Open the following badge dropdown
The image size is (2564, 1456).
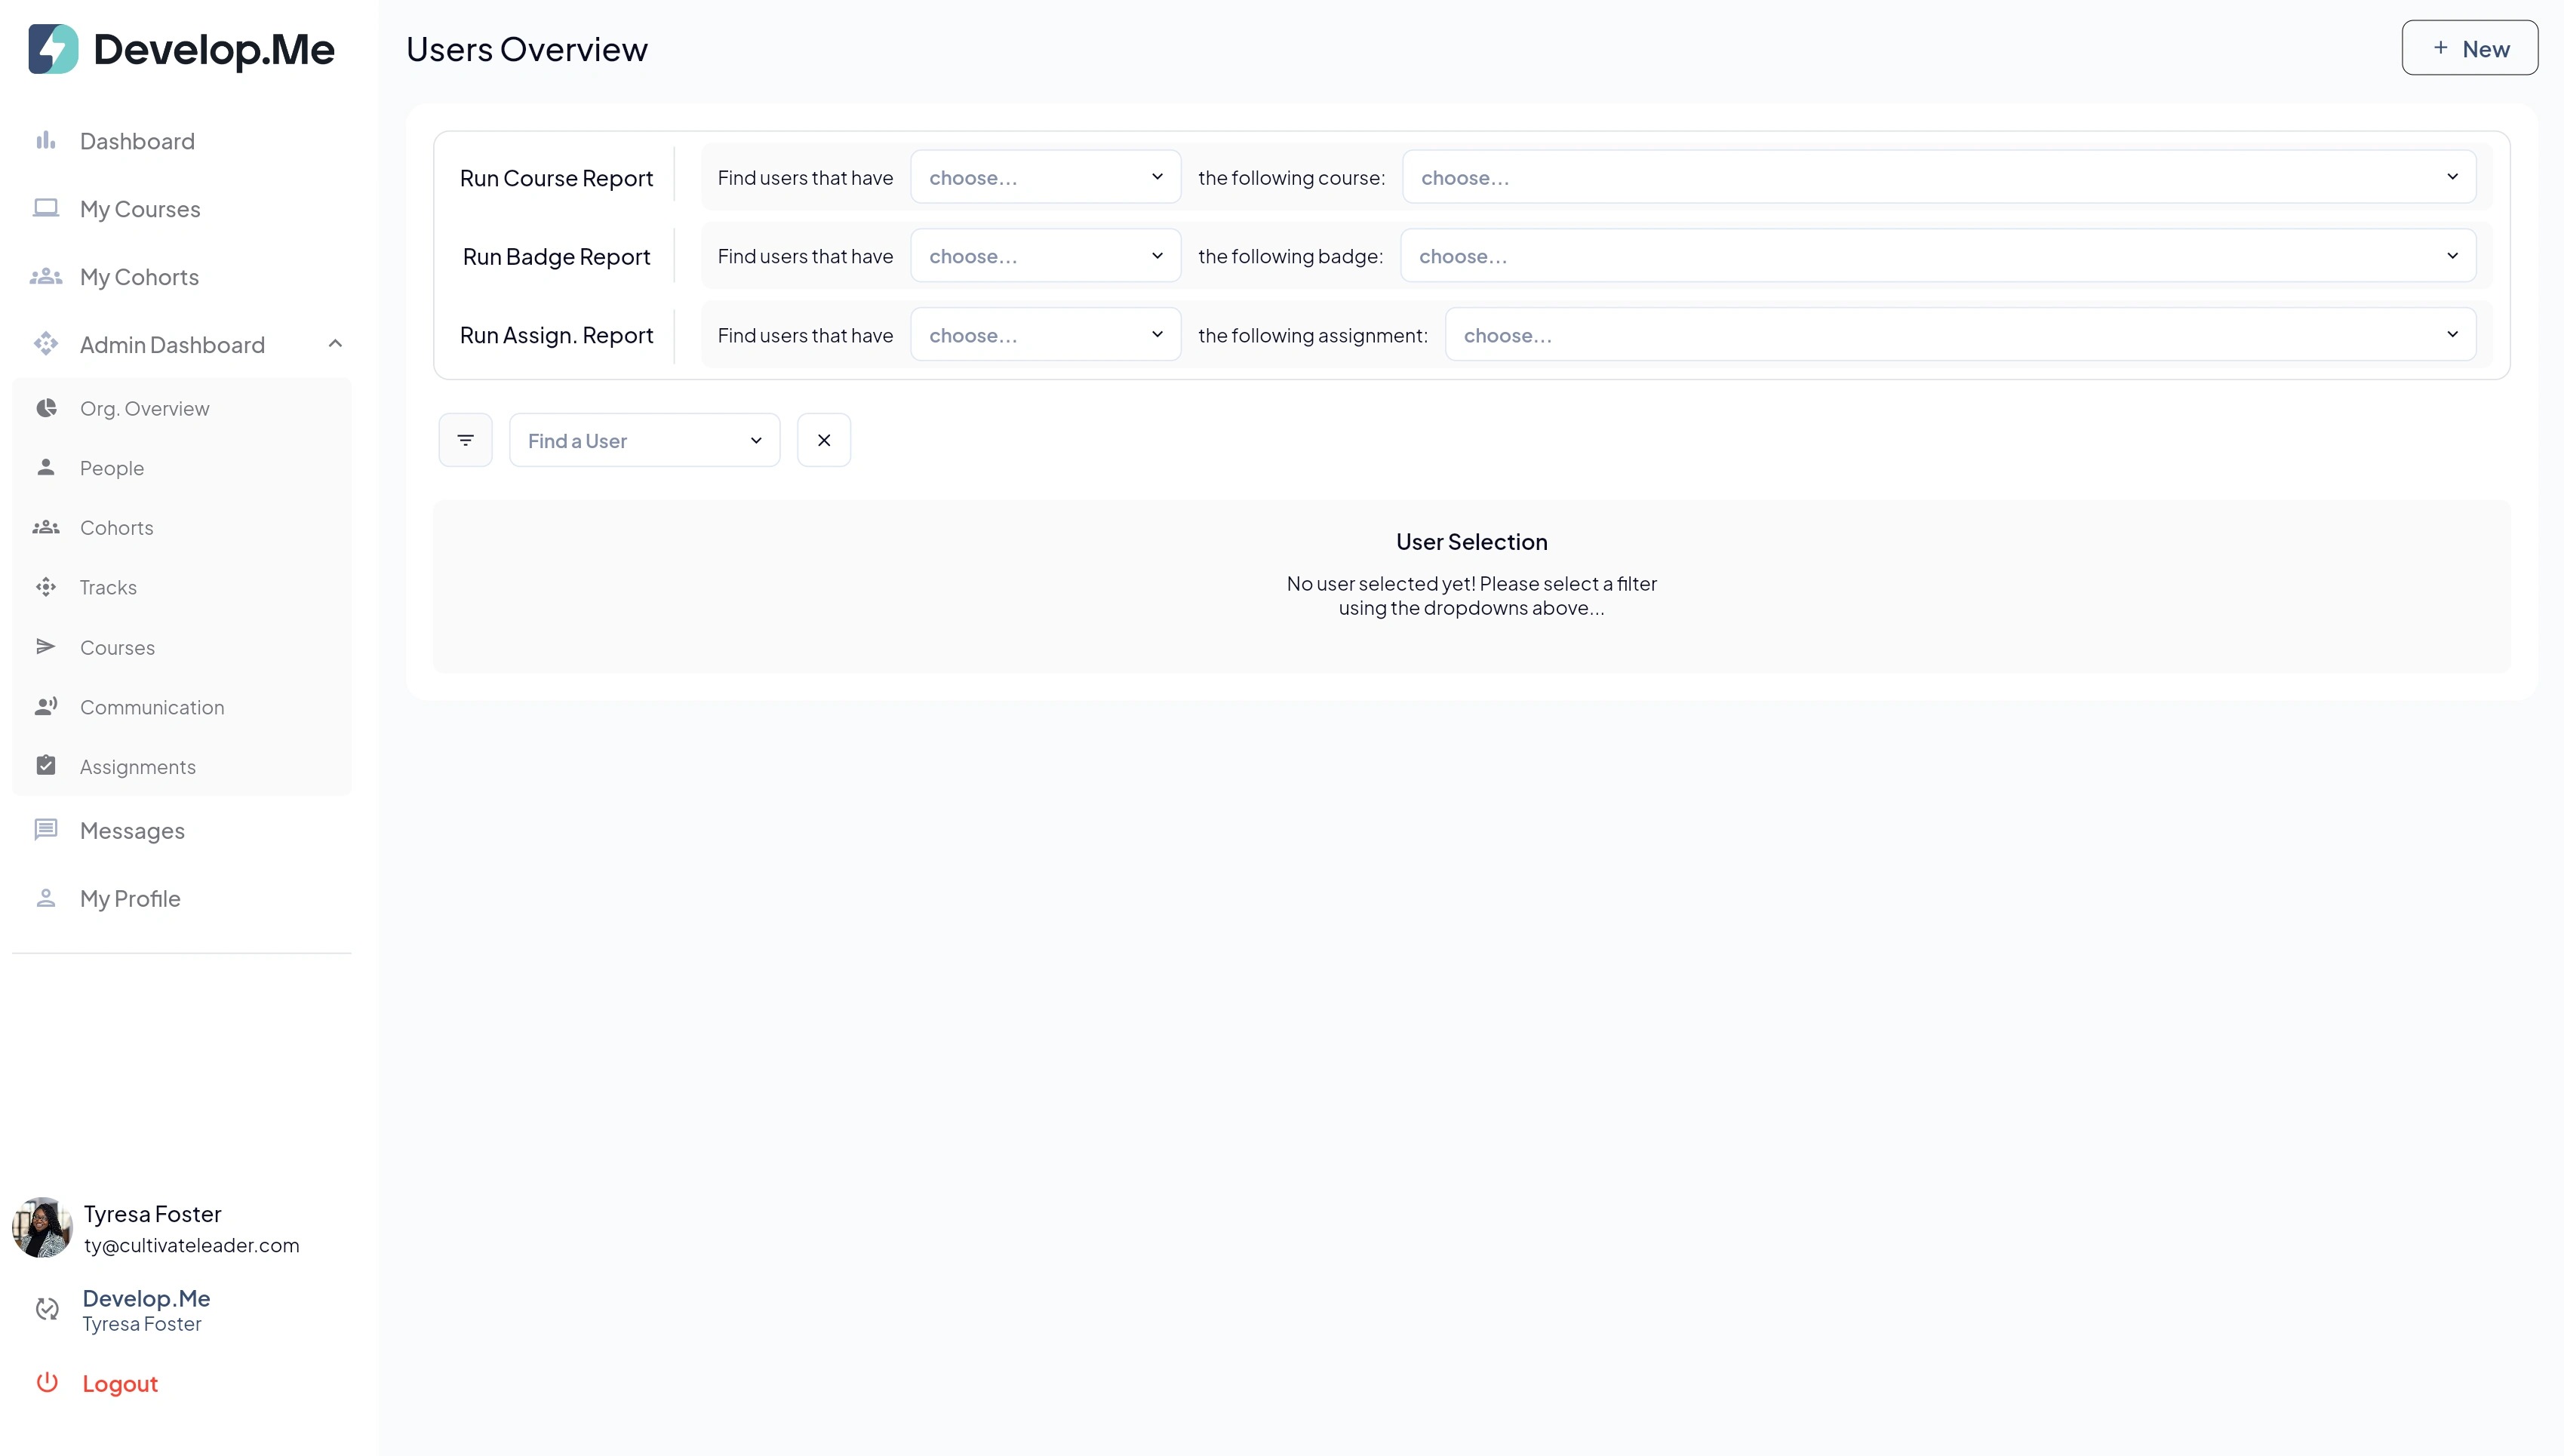tap(1937, 256)
